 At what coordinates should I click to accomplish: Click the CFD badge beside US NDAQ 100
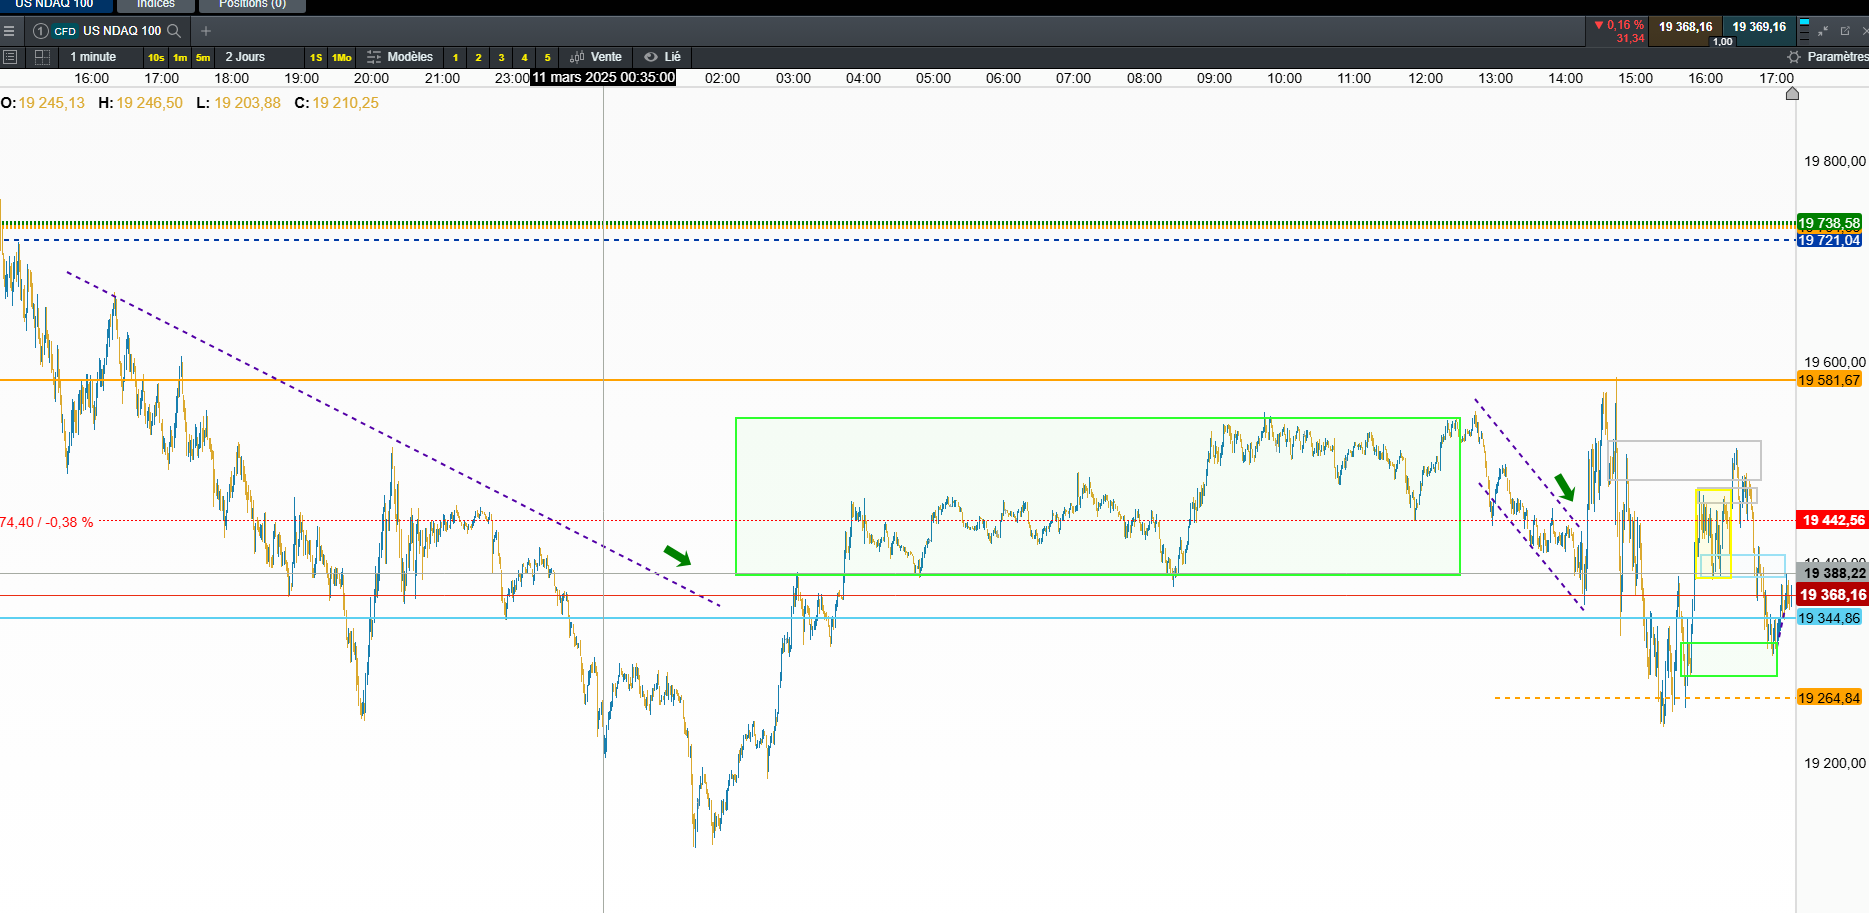point(65,31)
